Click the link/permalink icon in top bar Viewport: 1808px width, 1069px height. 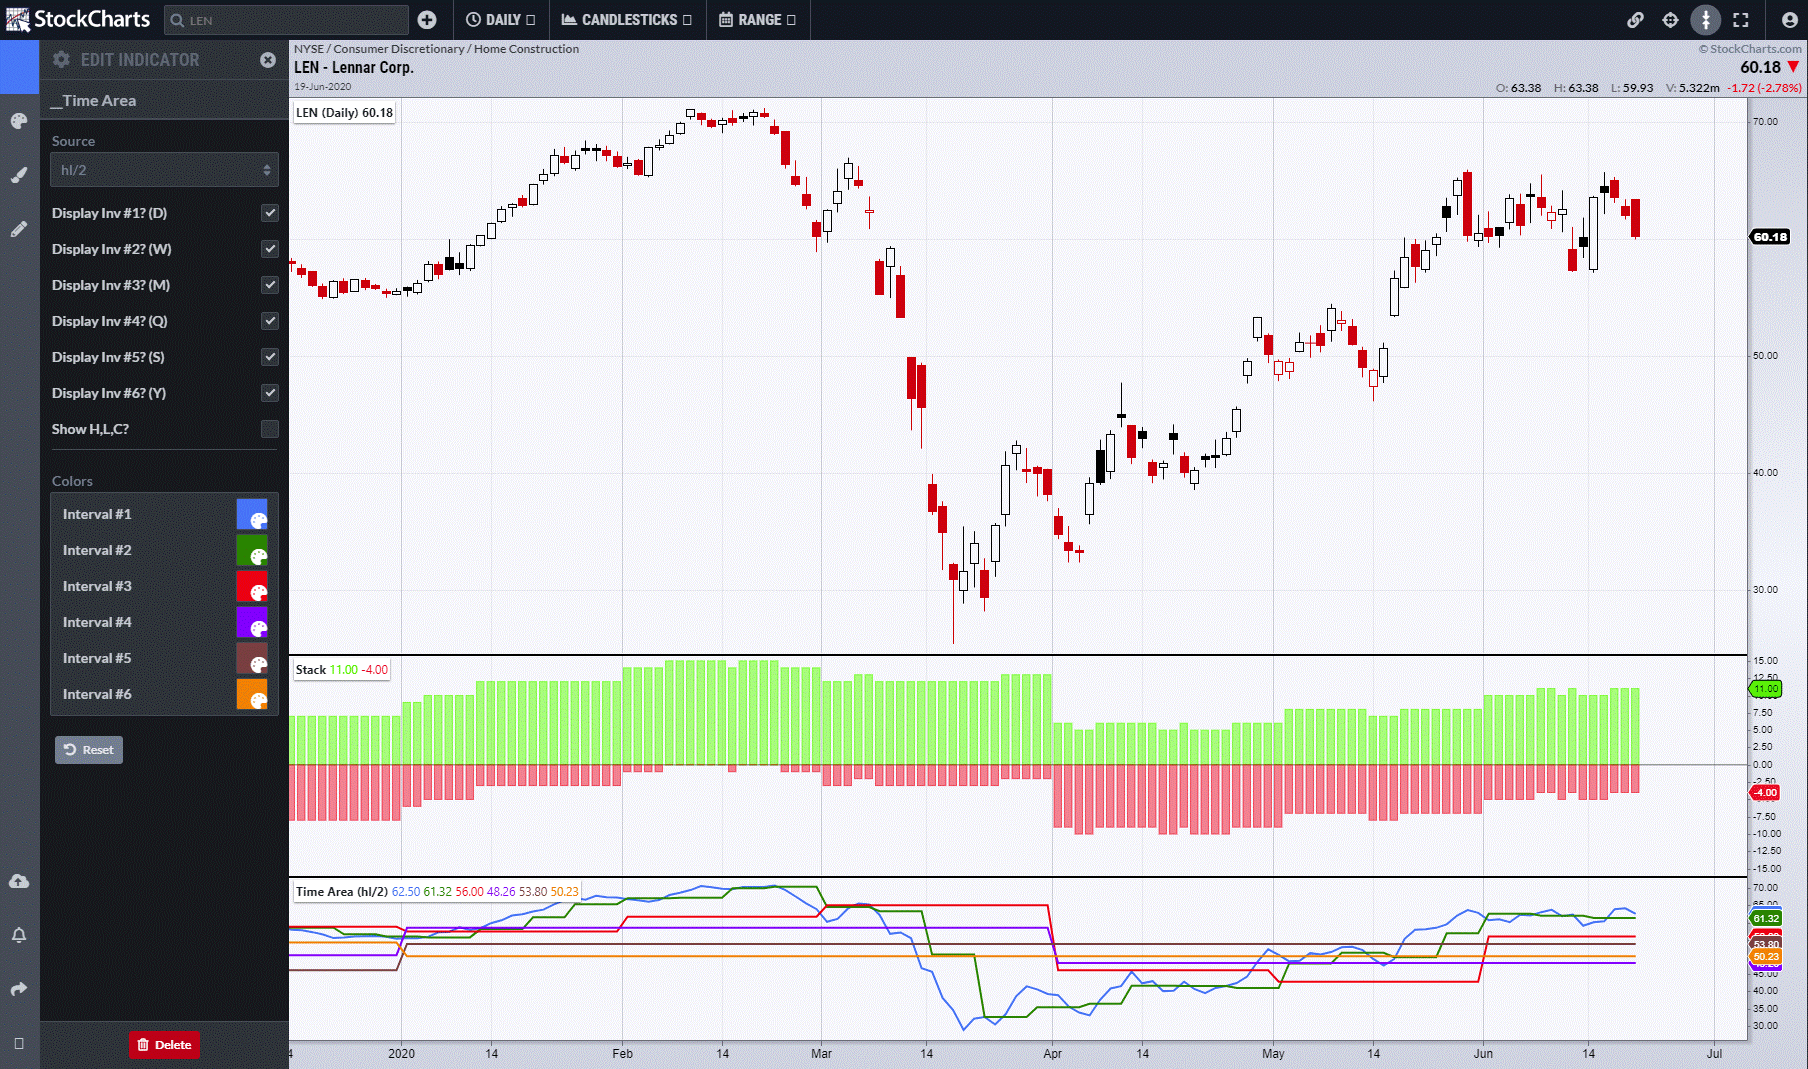(1635, 20)
